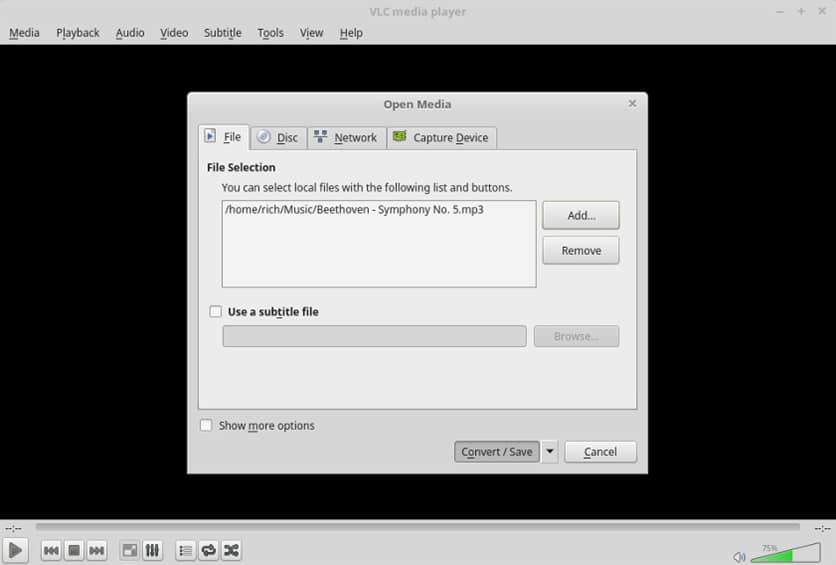Stop playback with the Stop button

pos(74,550)
